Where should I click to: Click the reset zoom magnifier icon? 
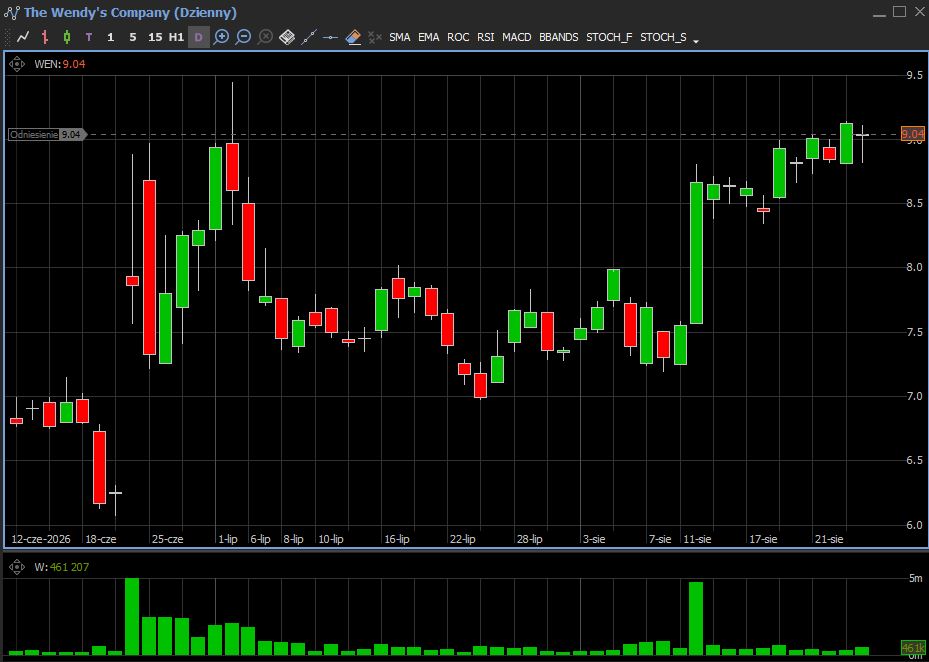tap(265, 37)
